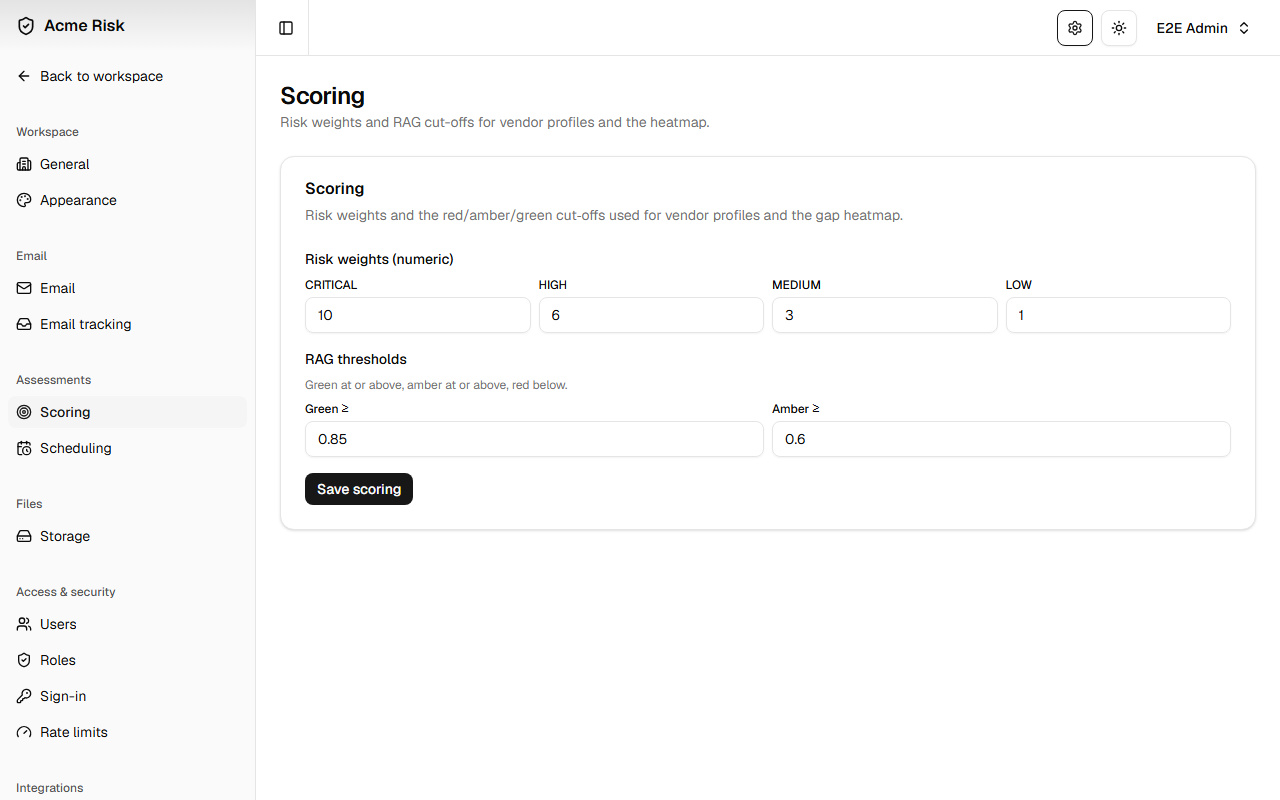Image resolution: width=1280 pixels, height=800 pixels.
Task: Open the E2E Admin account dropdown
Action: [1203, 28]
